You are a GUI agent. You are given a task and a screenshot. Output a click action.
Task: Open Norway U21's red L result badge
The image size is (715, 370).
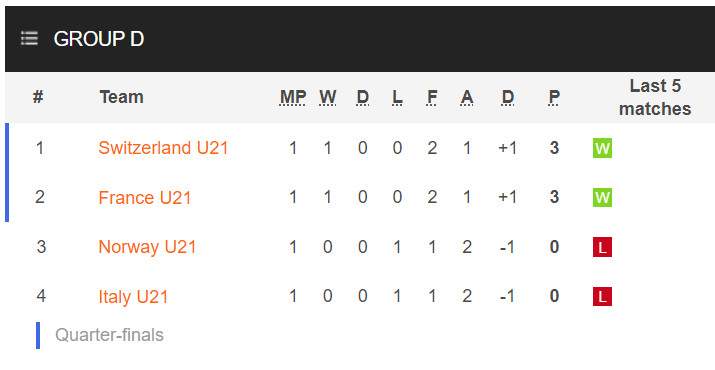602,247
